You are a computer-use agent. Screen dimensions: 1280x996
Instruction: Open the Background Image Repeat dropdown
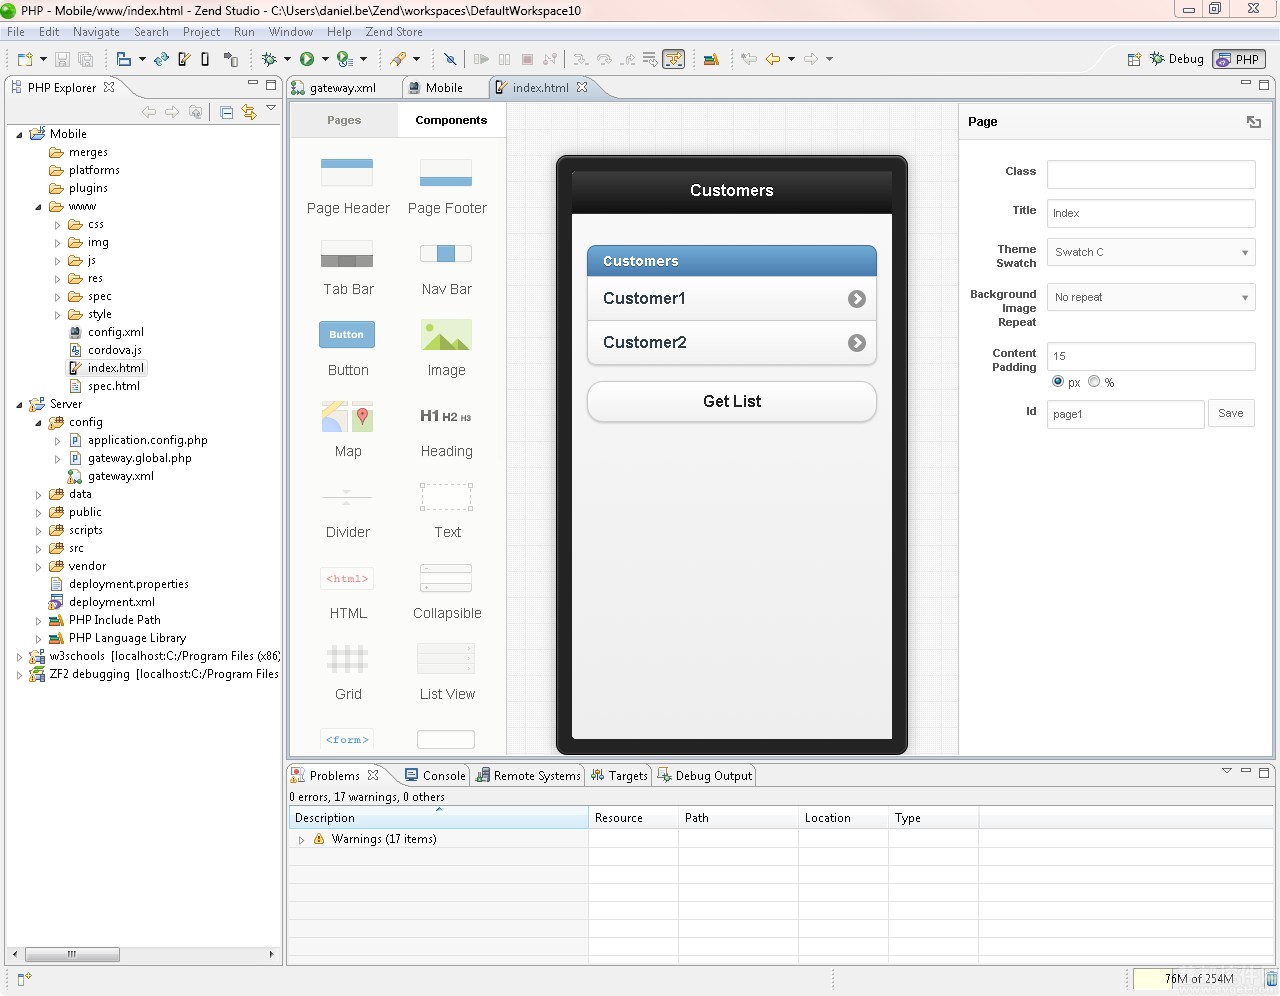(1151, 297)
